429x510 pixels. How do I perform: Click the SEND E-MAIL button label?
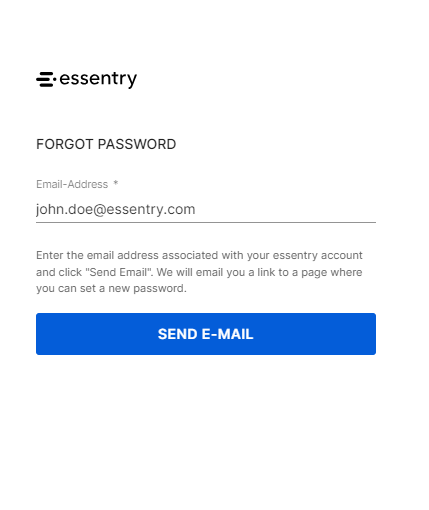tap(206, 334)
